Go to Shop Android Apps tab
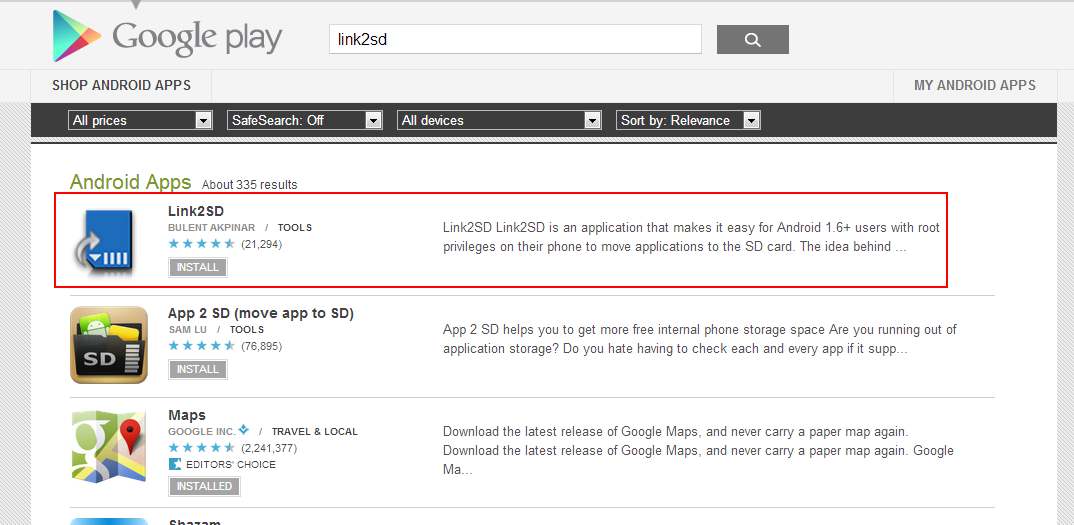 click(x=121, y=86)
